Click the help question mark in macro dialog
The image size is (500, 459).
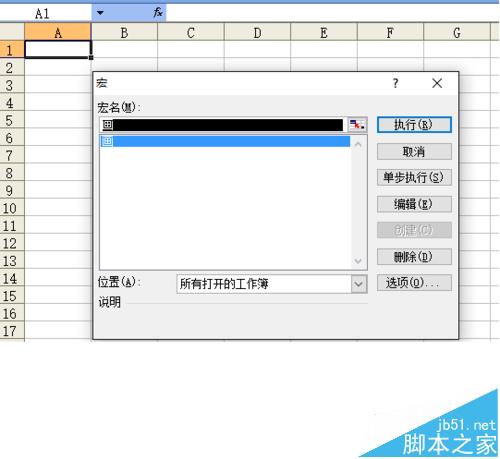(395, 83)
